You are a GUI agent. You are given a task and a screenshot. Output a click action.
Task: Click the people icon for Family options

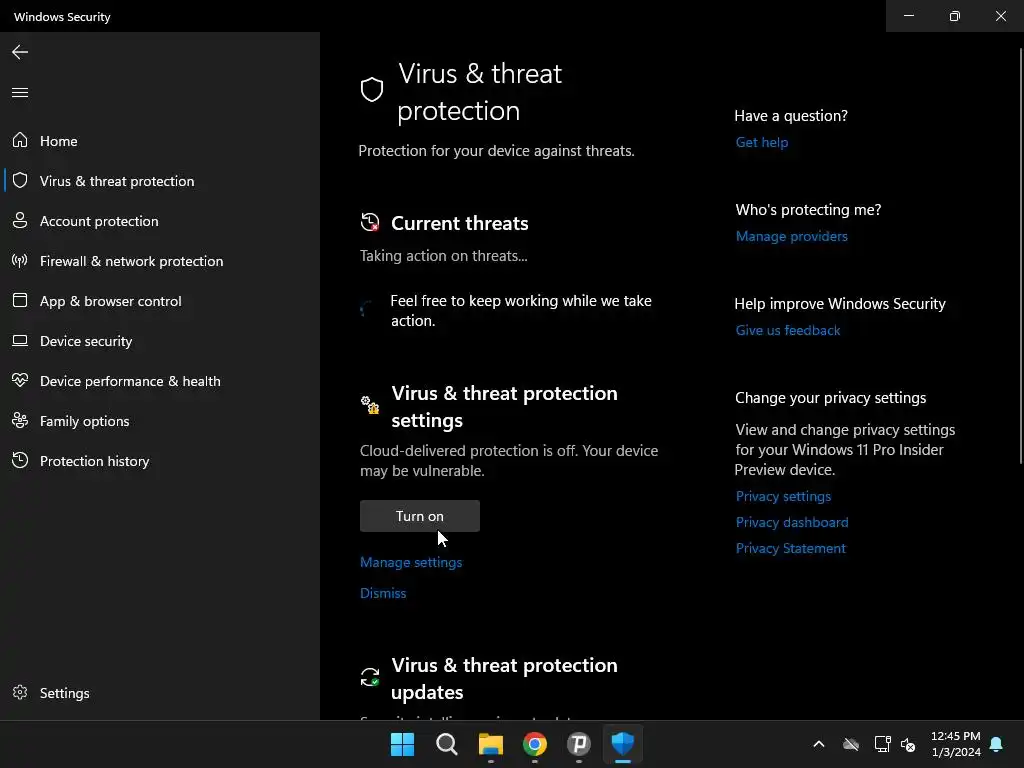pyautogui.click(x=20, y=421)
